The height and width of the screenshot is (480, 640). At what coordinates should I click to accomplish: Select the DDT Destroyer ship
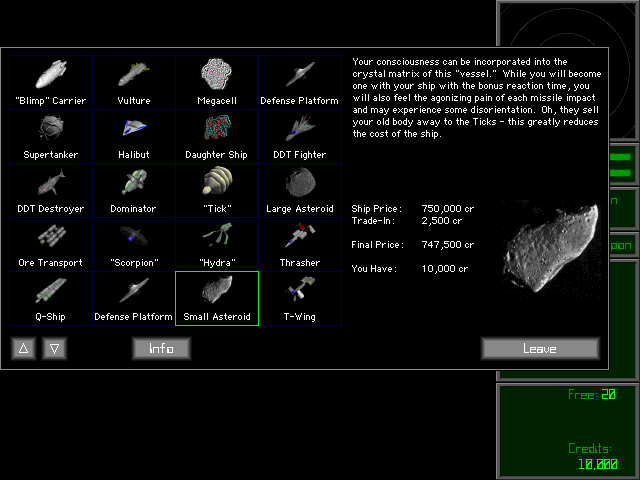pos(51,190)
